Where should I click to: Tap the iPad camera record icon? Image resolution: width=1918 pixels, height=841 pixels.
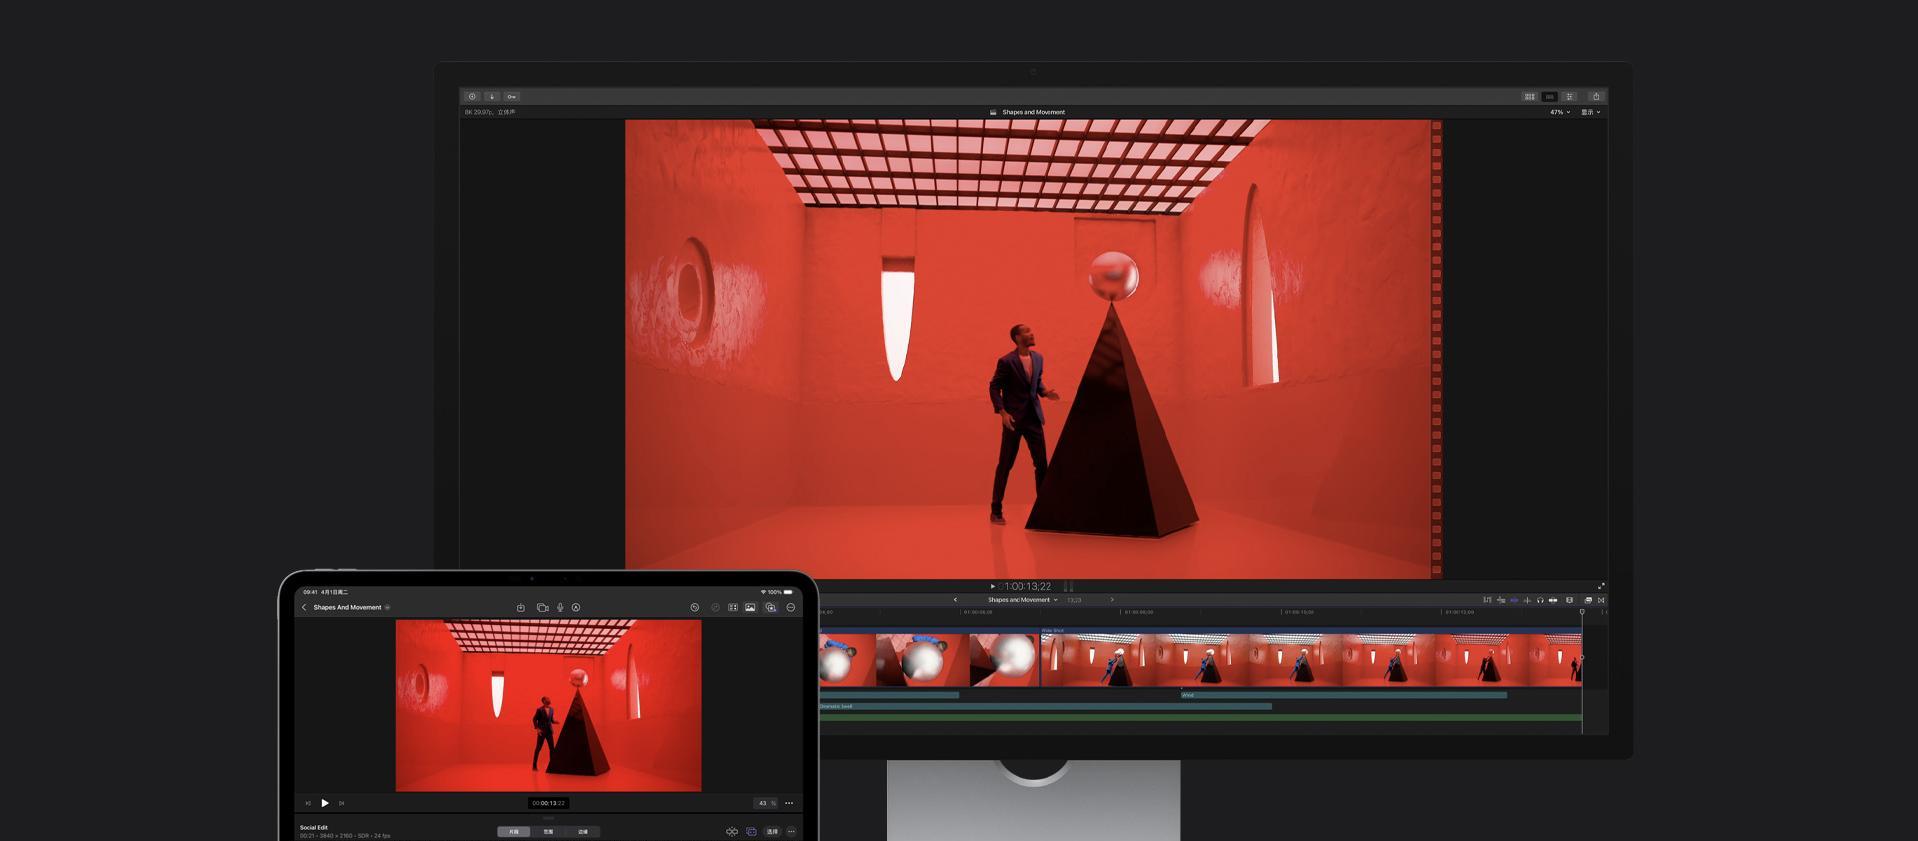542,607
